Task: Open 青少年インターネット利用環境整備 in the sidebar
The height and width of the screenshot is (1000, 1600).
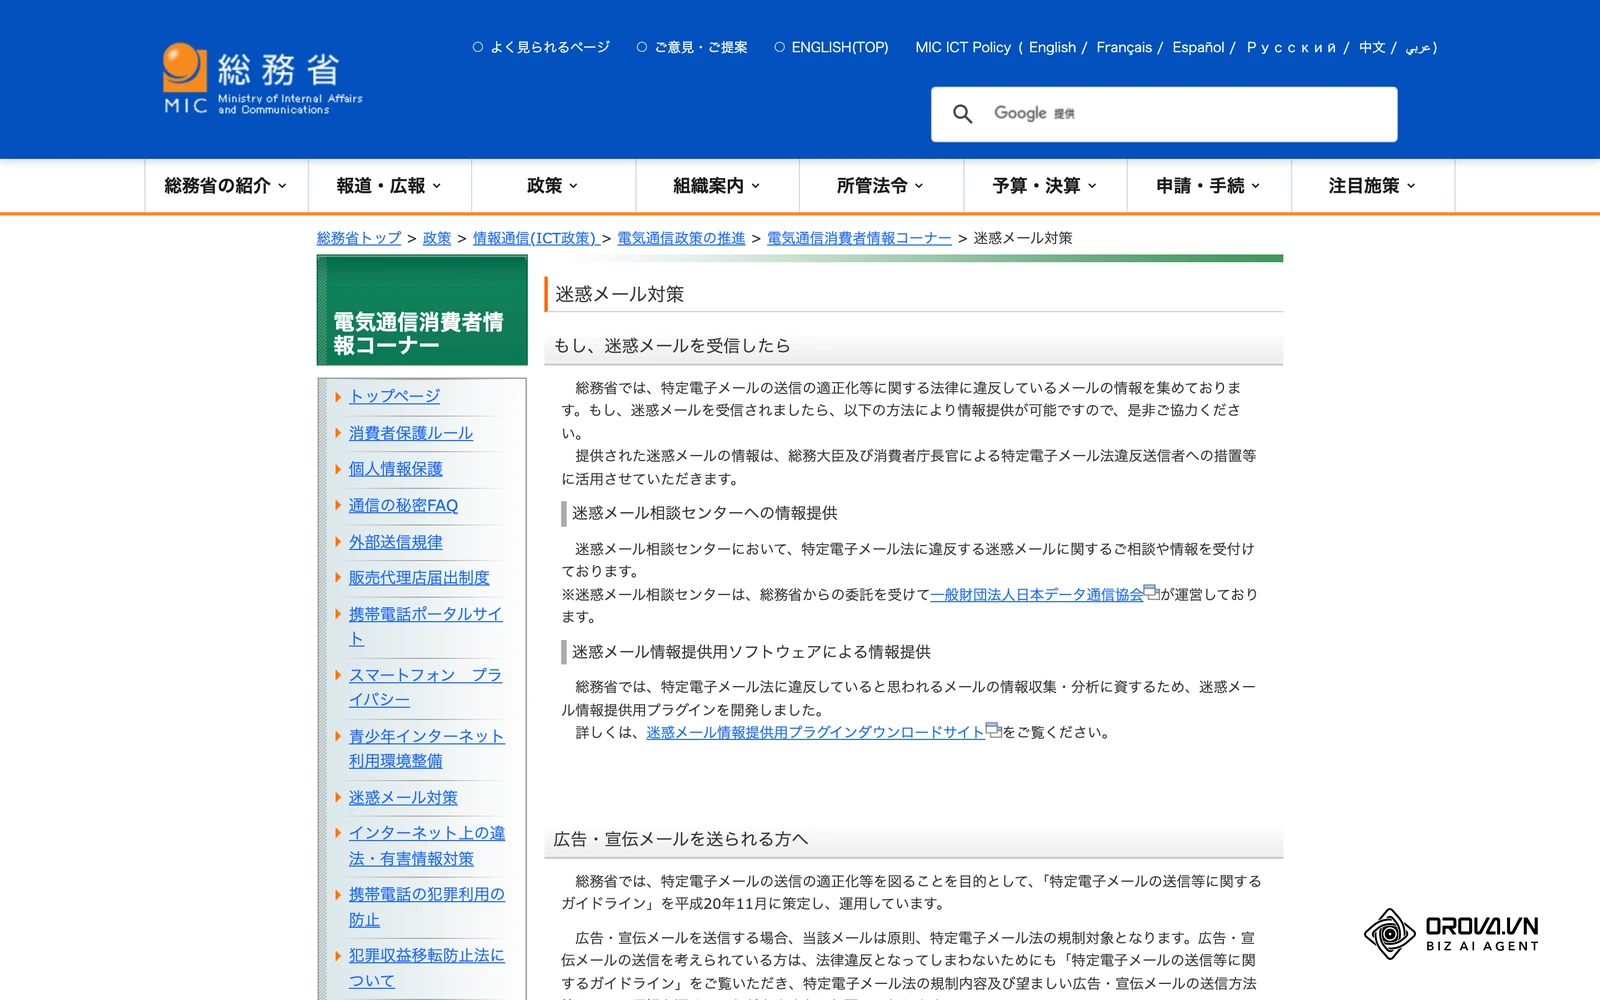Action: click(426, 749)
